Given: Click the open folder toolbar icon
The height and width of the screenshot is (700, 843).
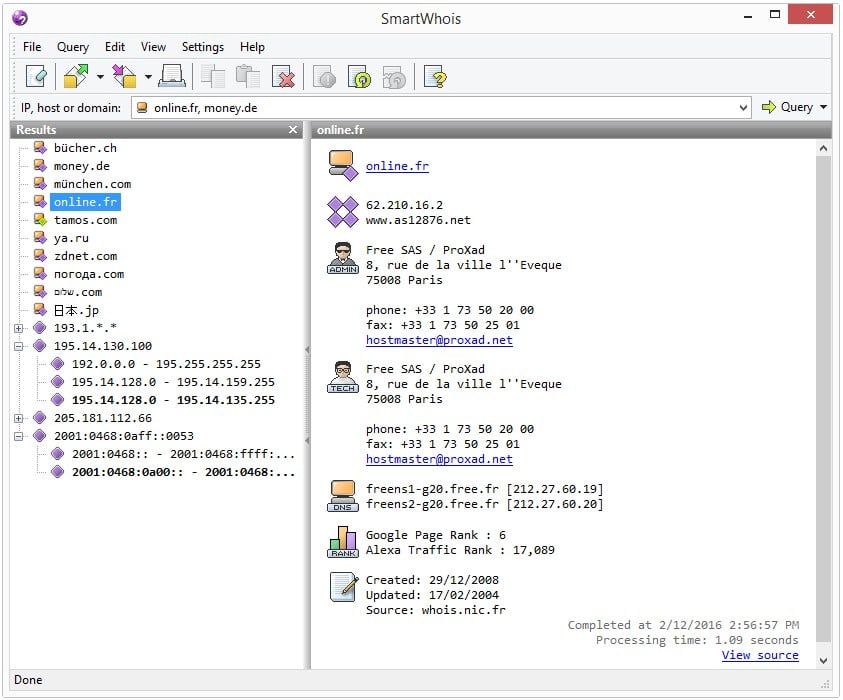Looking at the screenshot, I should pyautogui.click(x=76, y=76).
